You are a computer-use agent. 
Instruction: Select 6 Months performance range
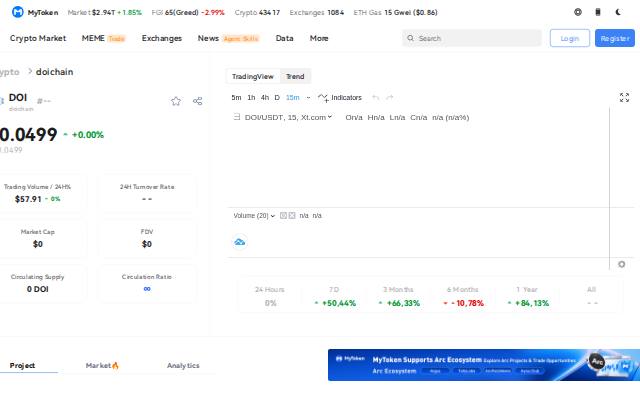click(x=462, y=296)
